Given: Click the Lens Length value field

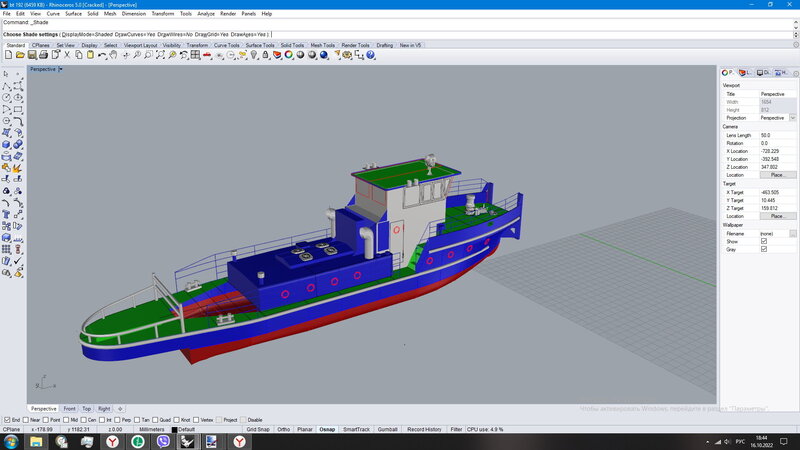Looking at the screenshot, I should pos(778,135).
